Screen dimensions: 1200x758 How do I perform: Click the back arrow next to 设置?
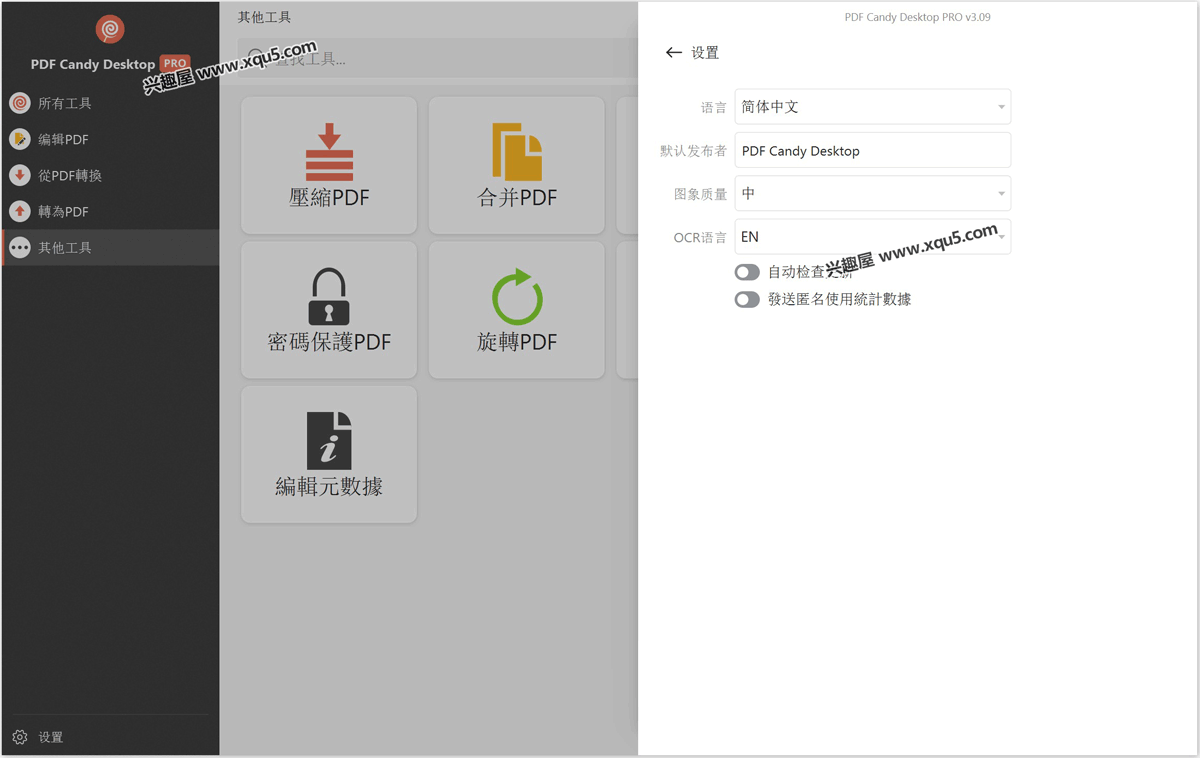point(674,52)
